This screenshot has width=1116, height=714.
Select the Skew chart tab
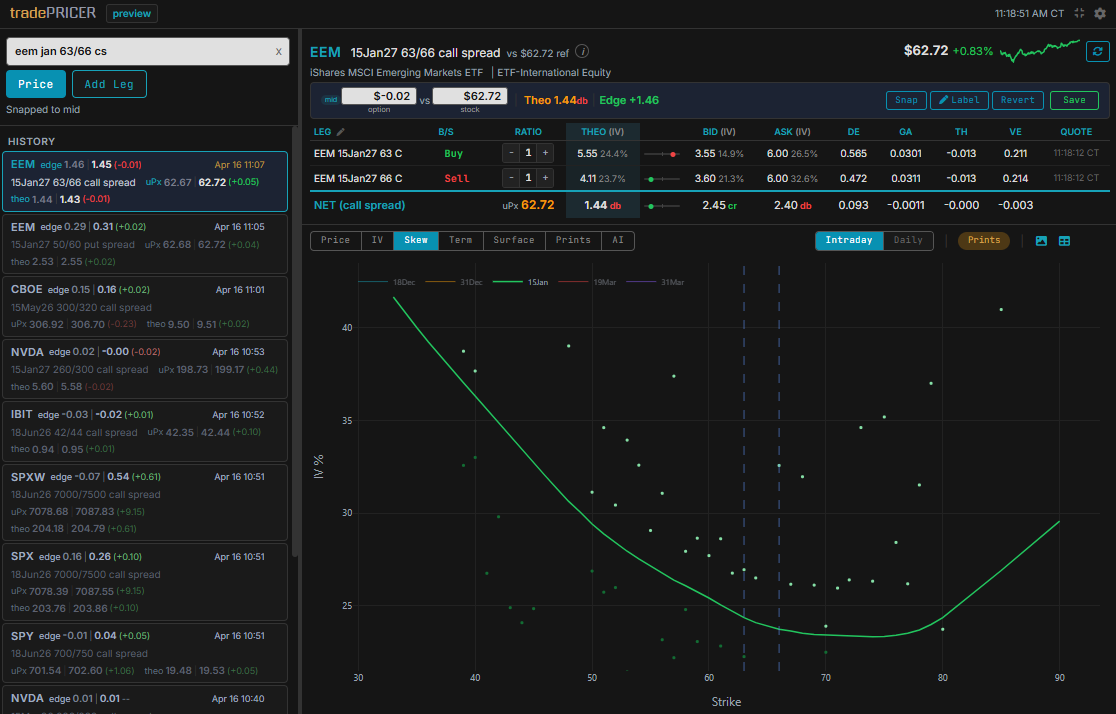[x=416, y=241]
